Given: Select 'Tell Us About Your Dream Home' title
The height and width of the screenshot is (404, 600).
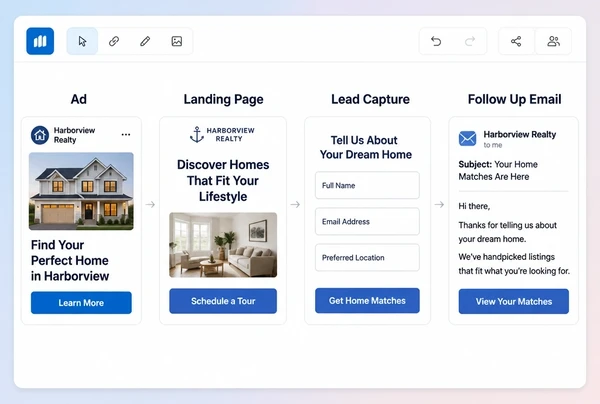Looking at the screenshot, I should 365,147.
